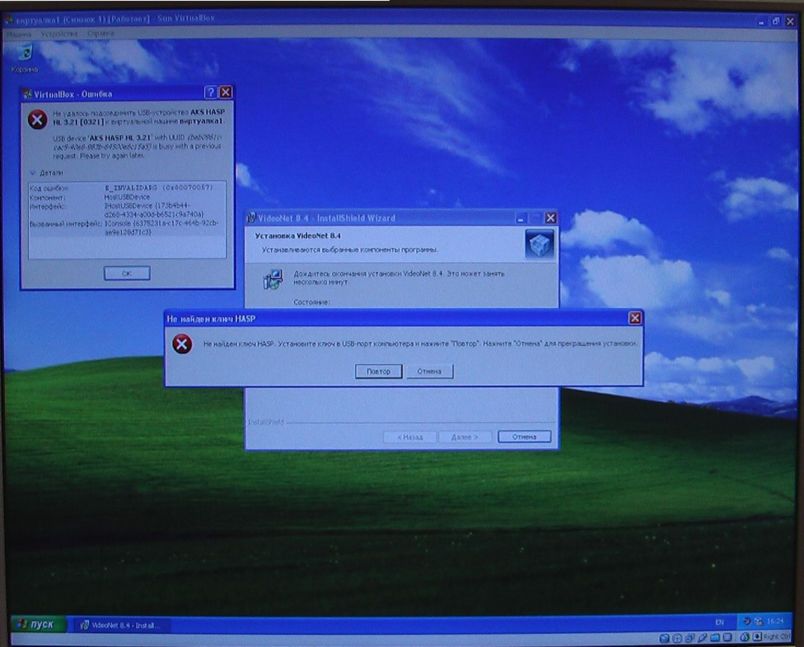Screen dimensions: 804x647
Task: Select the VideoNet 8.4 taskbar item
Action: coord(122,625)
